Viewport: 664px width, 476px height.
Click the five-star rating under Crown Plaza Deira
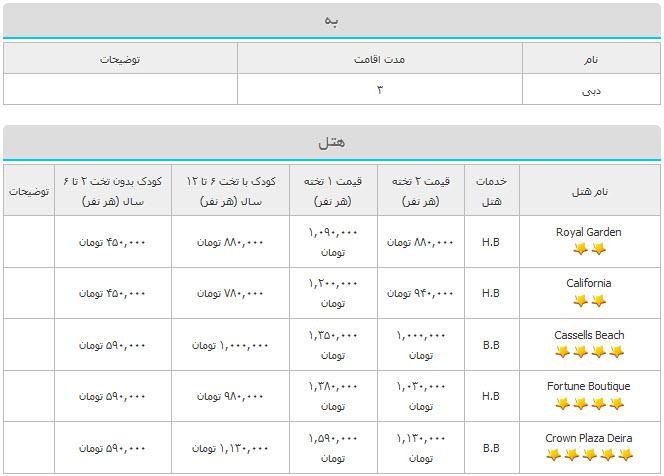coord(589,455)
